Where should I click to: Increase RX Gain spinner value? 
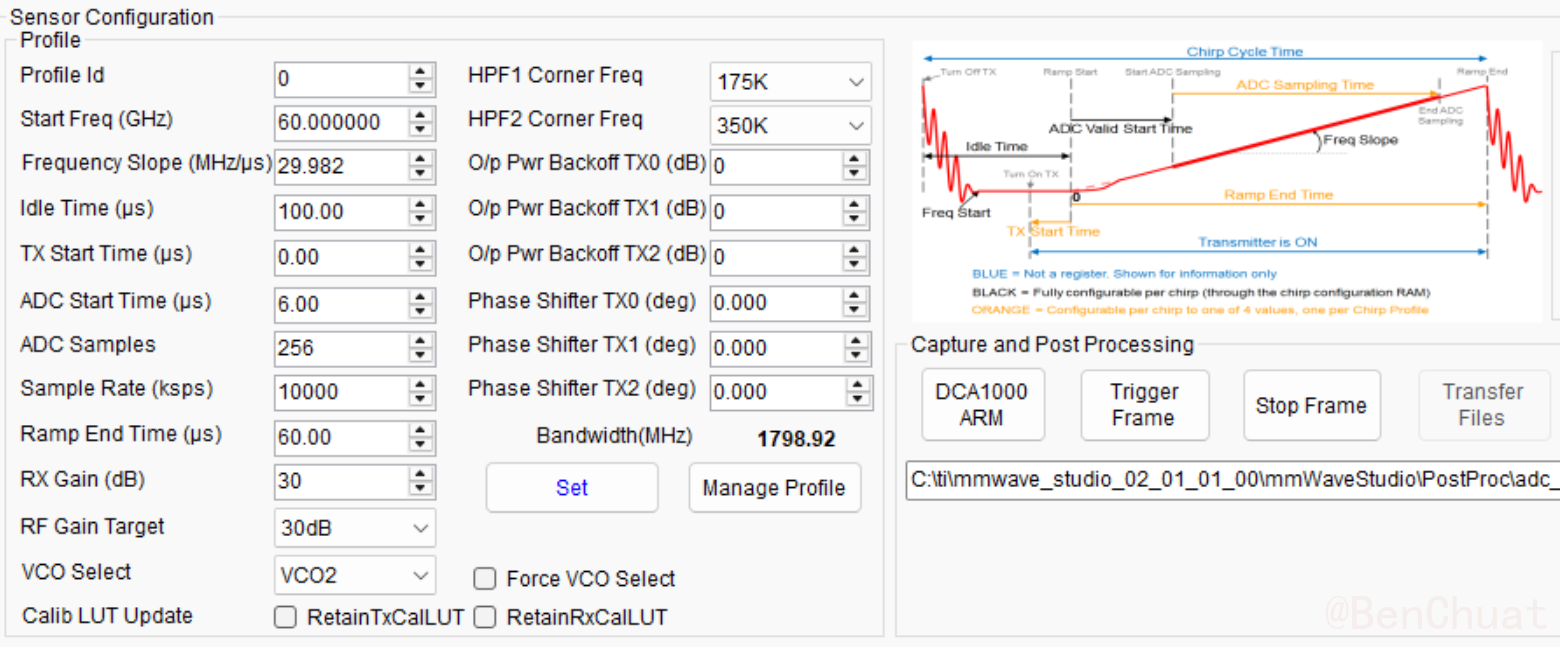pyautogui.click(x=421, y=475)
